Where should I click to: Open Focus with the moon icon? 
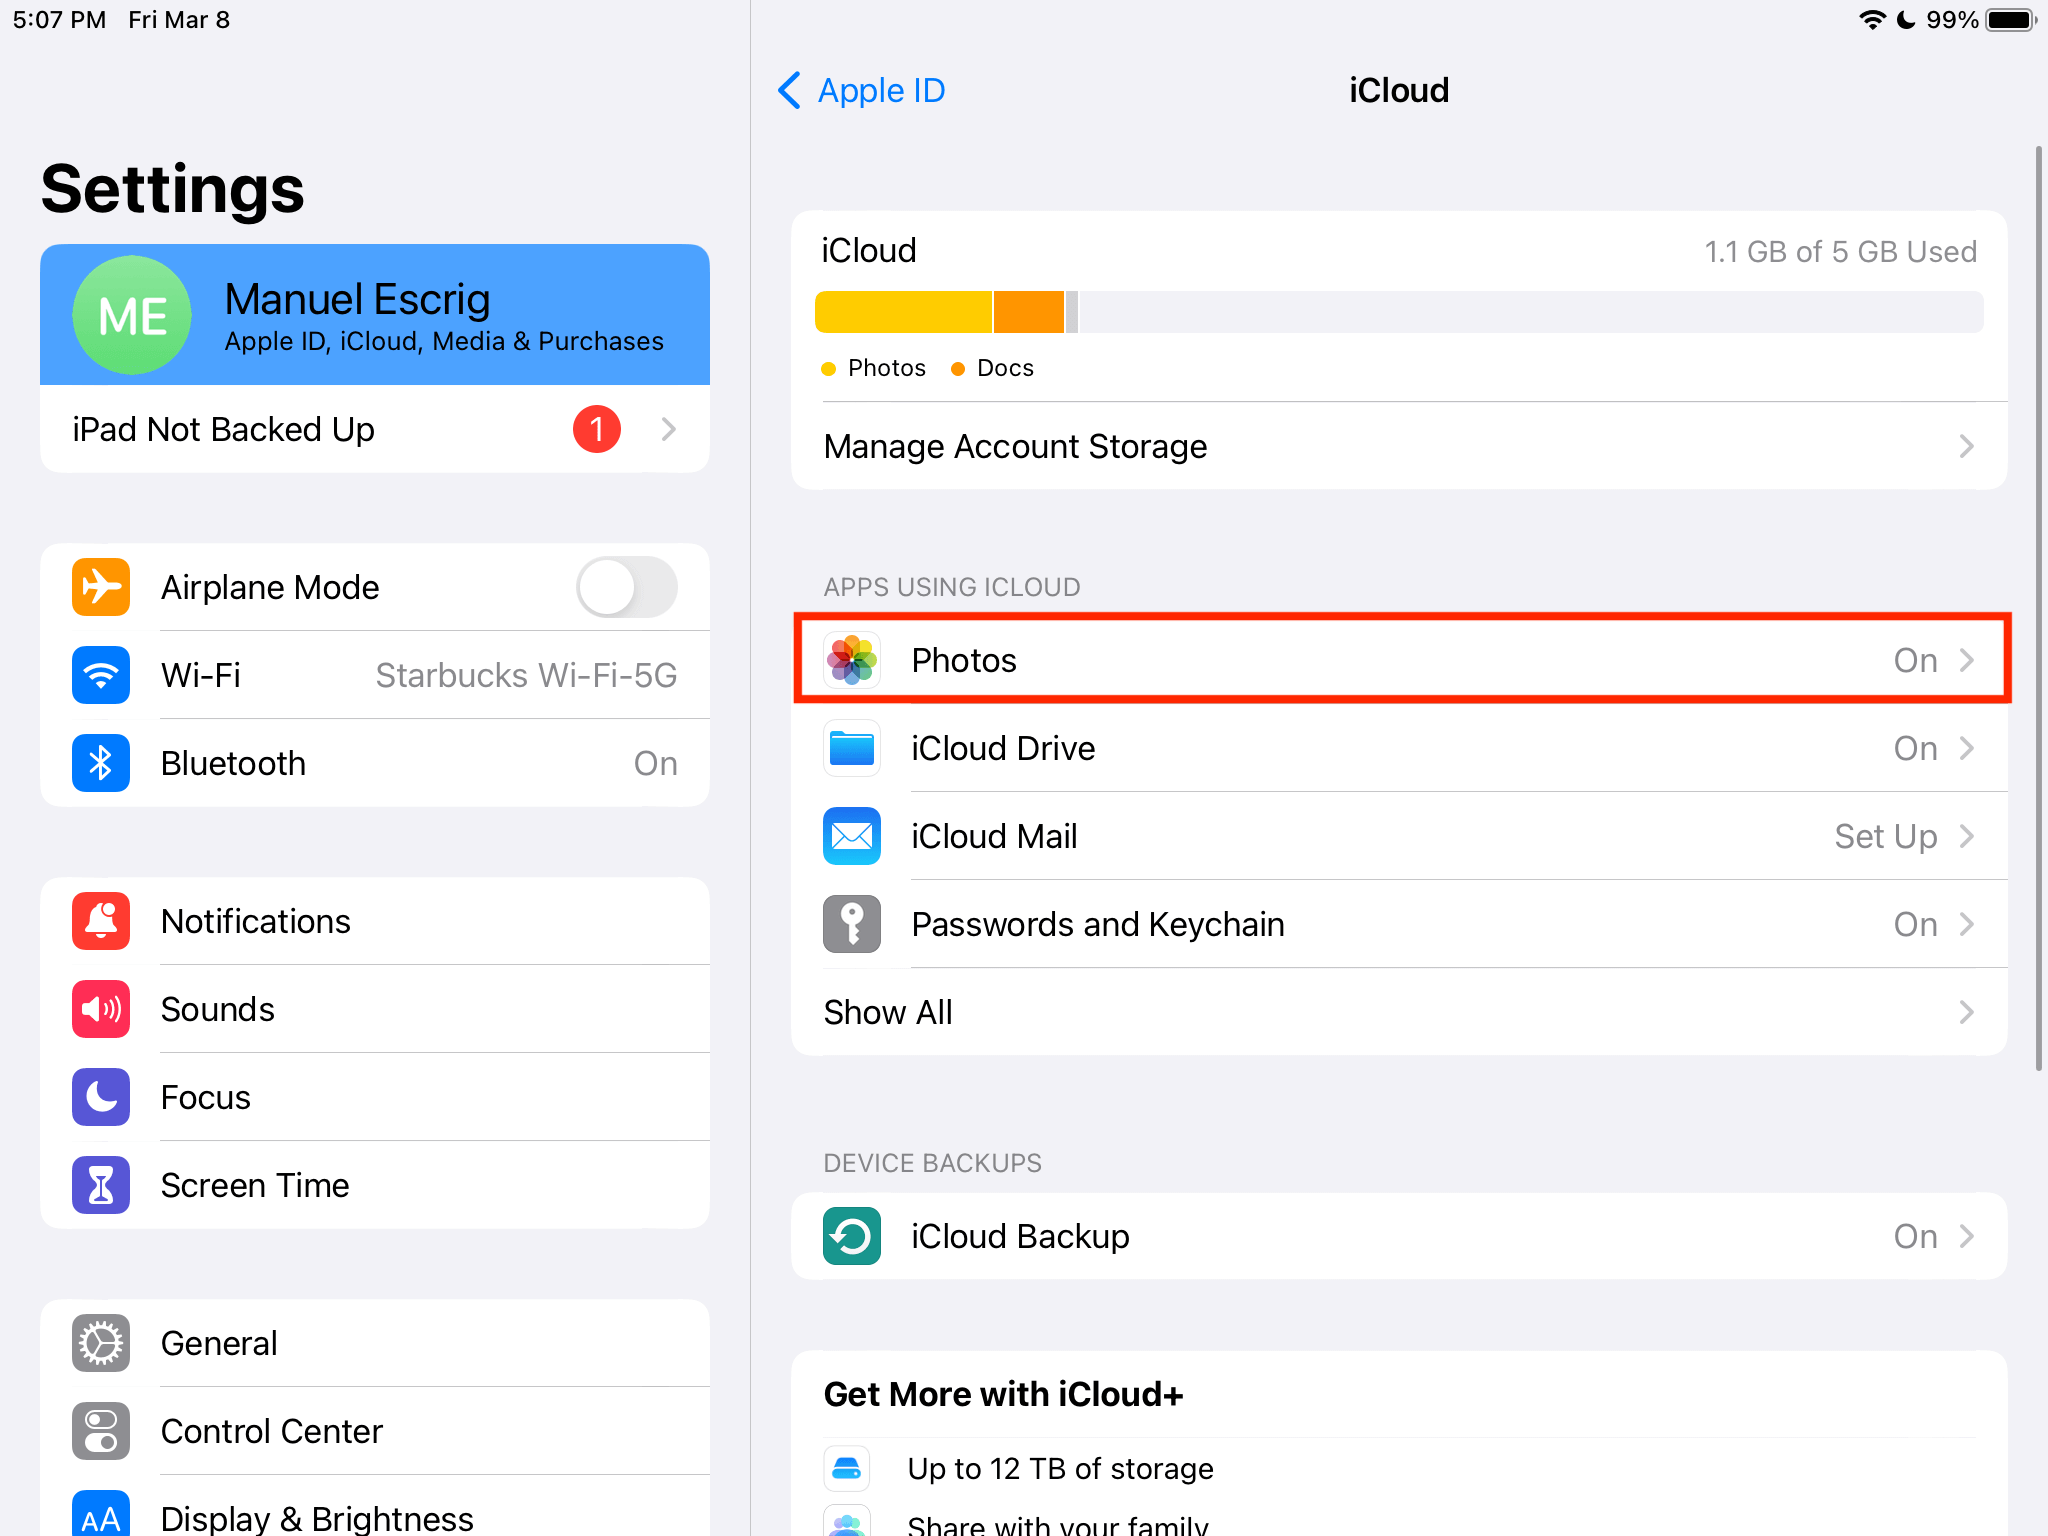click(100, 1097)
